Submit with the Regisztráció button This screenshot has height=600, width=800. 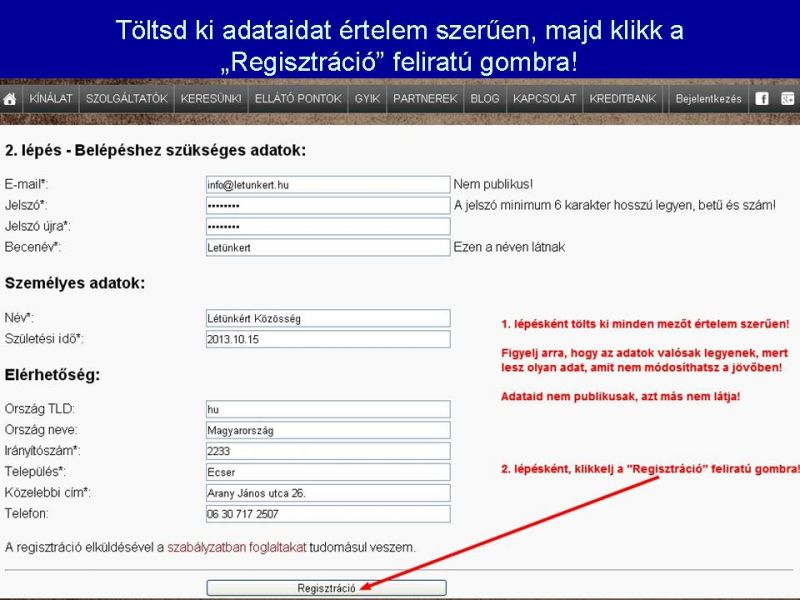click(x=327, y=588)
